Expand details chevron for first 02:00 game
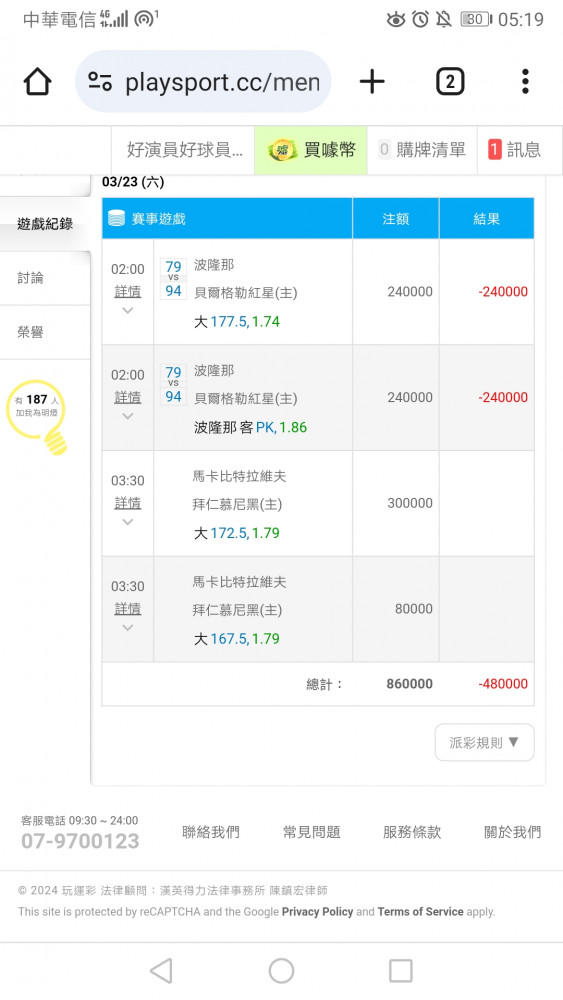The height and width of the screenshot is (1000, 563). [128, 311]
